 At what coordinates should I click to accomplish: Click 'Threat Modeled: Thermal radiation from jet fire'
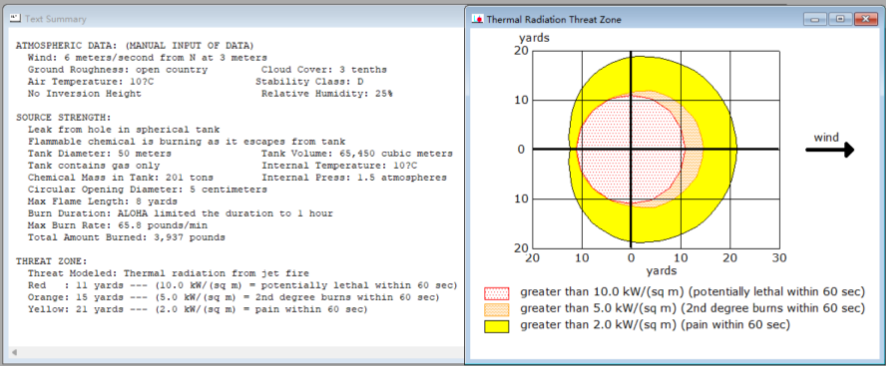tap(168, 274)
